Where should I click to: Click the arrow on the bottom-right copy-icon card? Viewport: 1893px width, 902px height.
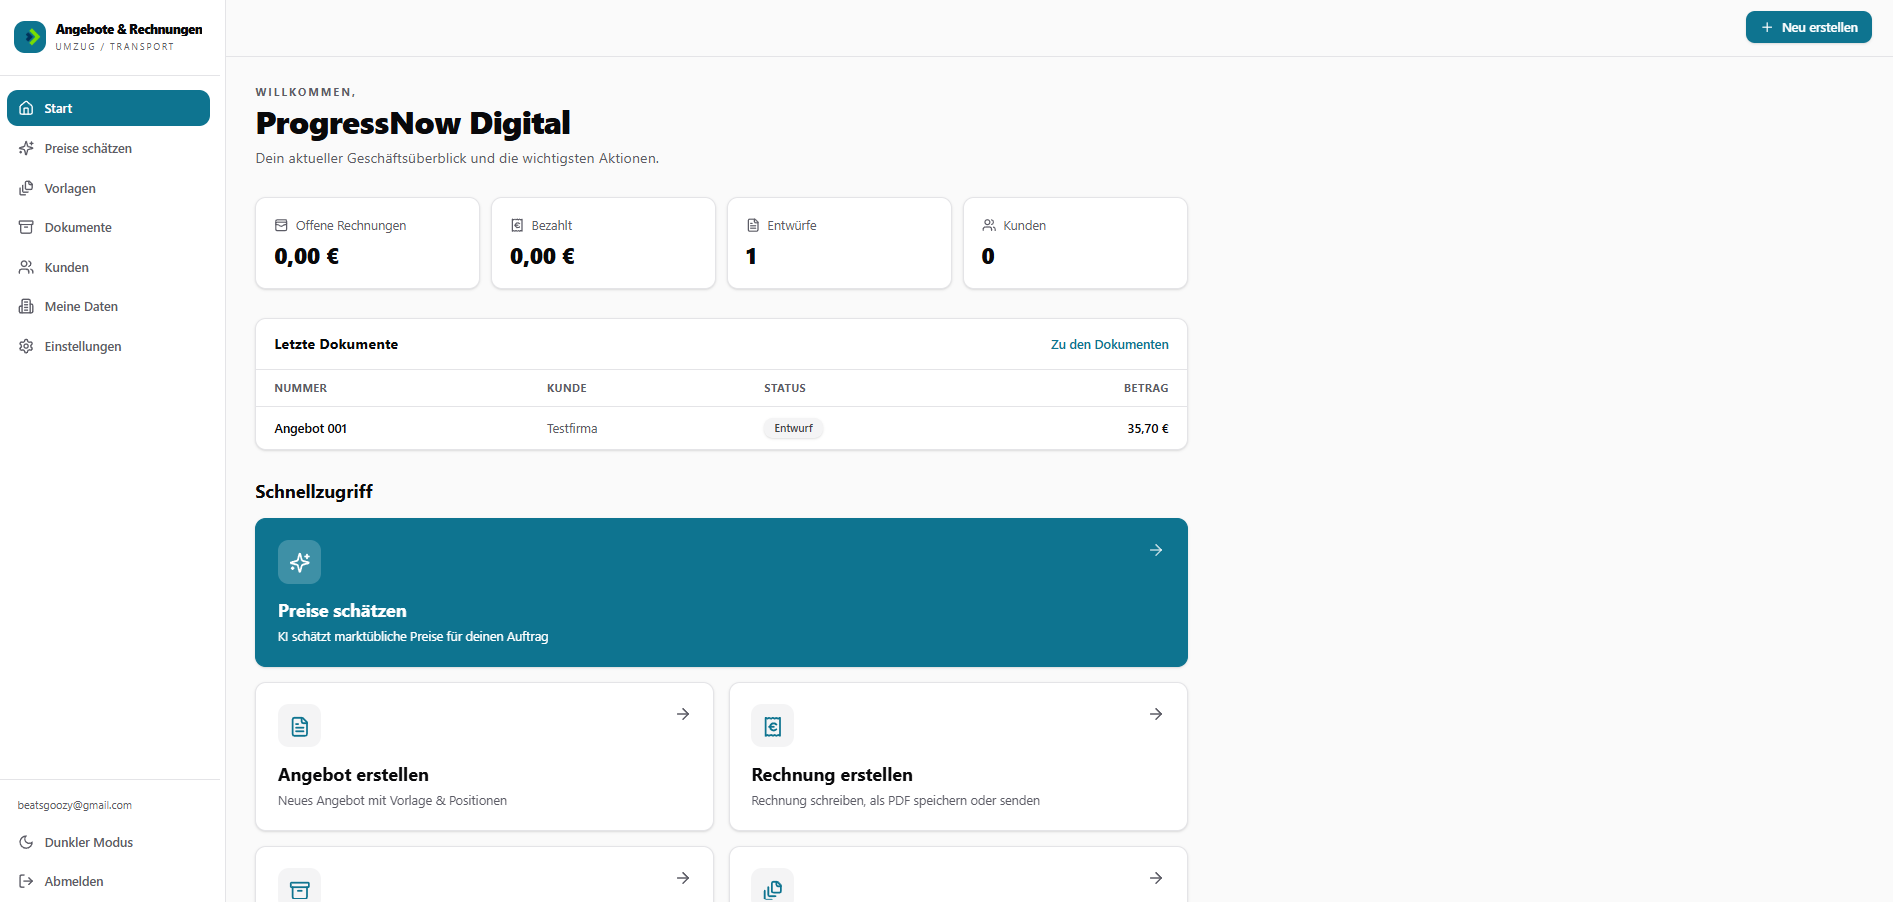[x=1156, y=878]
